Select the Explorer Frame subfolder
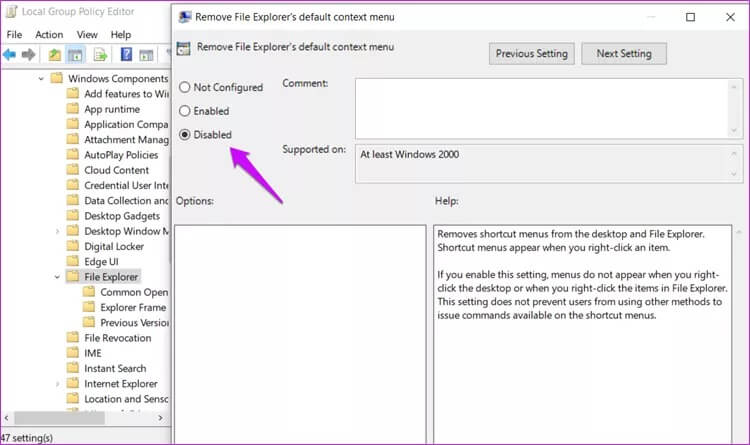 click(x=133, y=307)
